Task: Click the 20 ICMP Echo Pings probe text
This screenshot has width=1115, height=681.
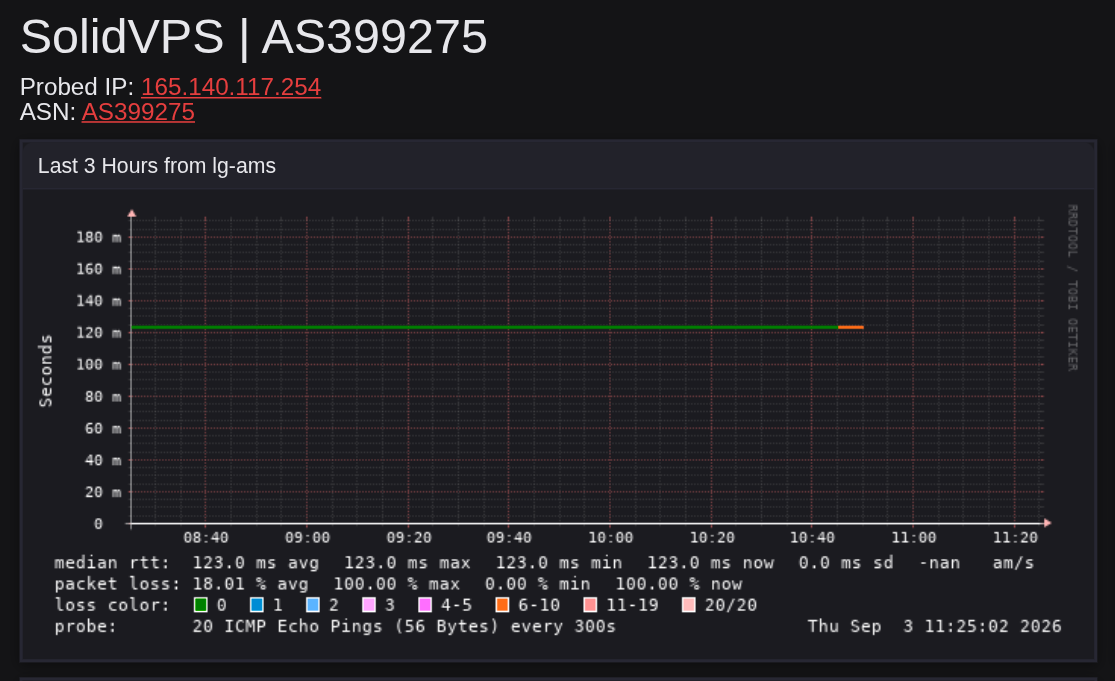Action: pyautogui.click(x=404, y=626)
